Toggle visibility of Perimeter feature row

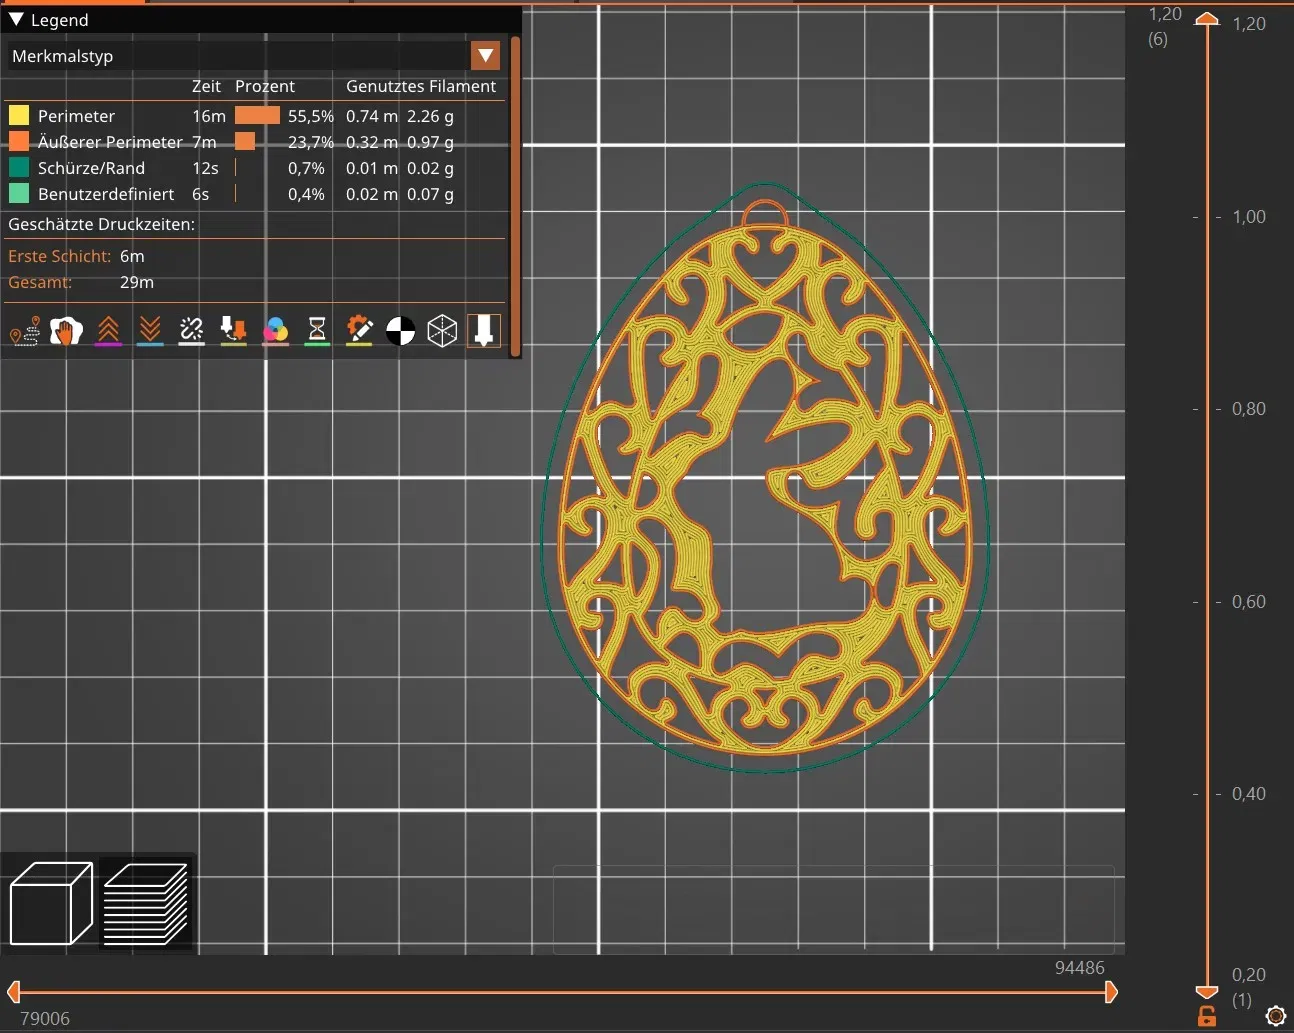(255, 116)
